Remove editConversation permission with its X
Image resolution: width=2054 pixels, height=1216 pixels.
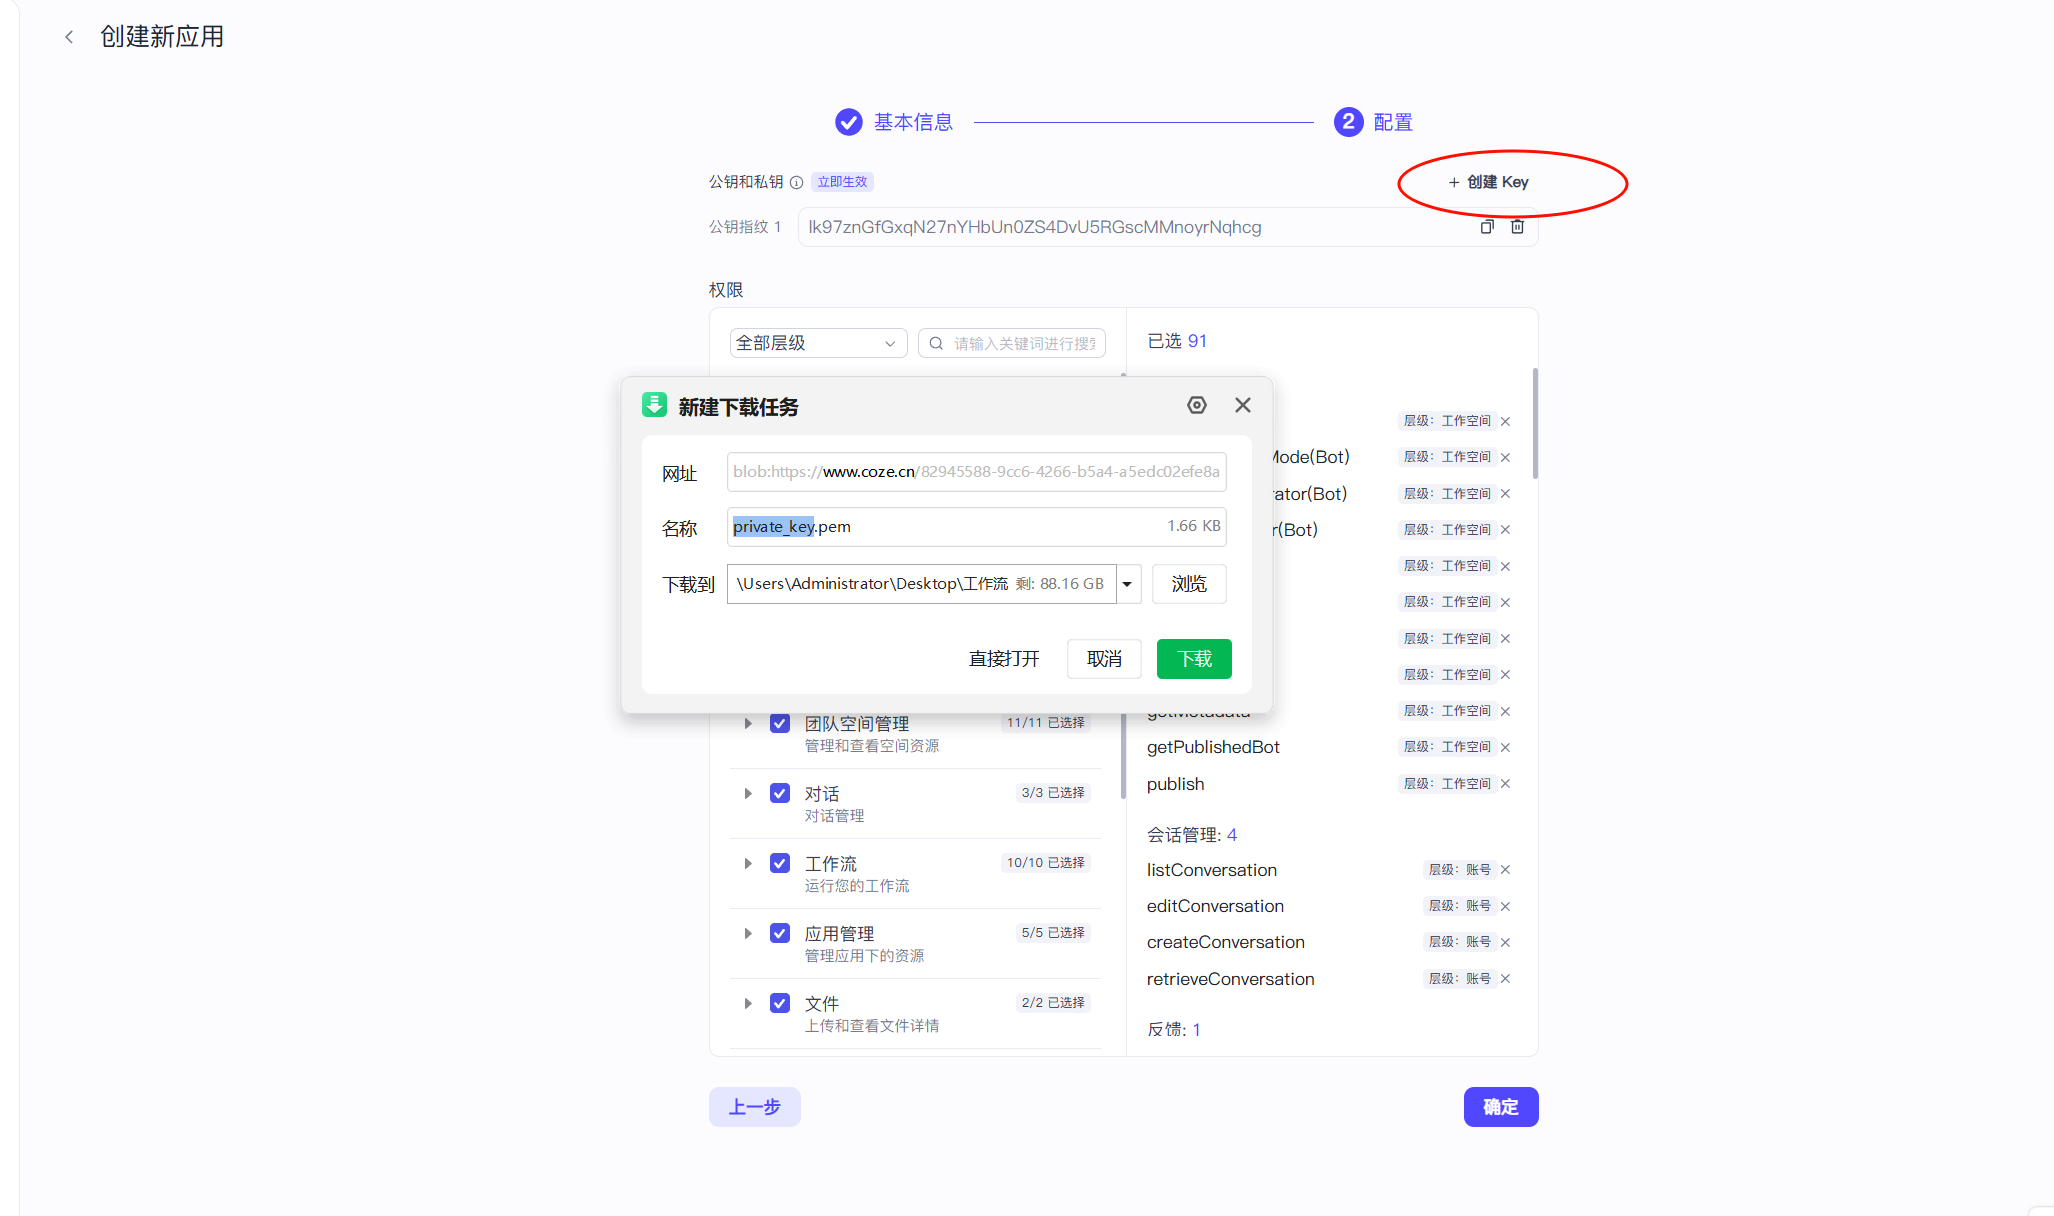[1505, 906]
